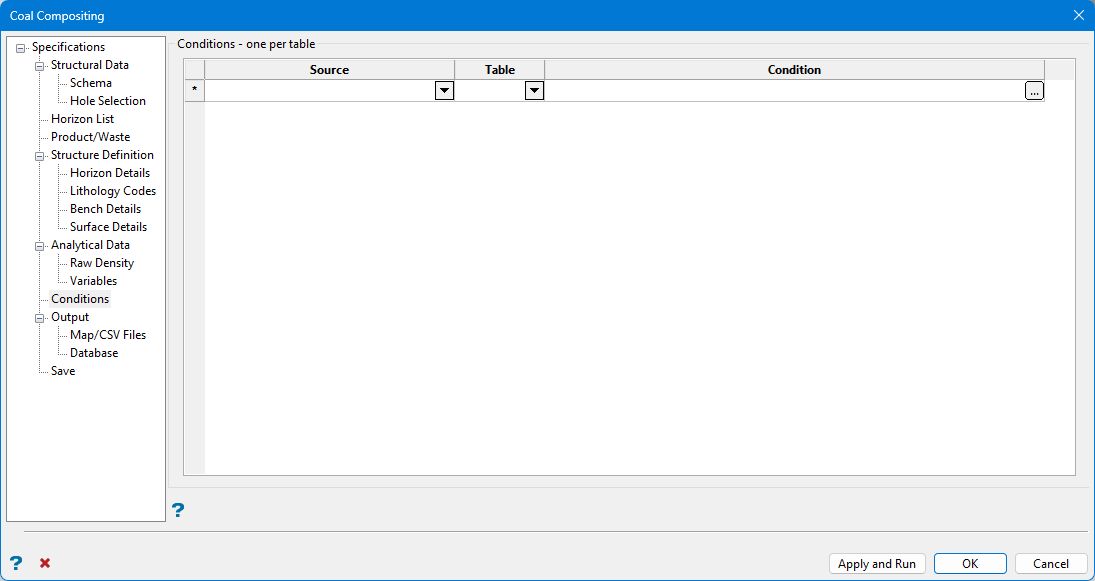
Task: Collapse the Output tree node
Action: pyautogui.click(x=40, y=318)
